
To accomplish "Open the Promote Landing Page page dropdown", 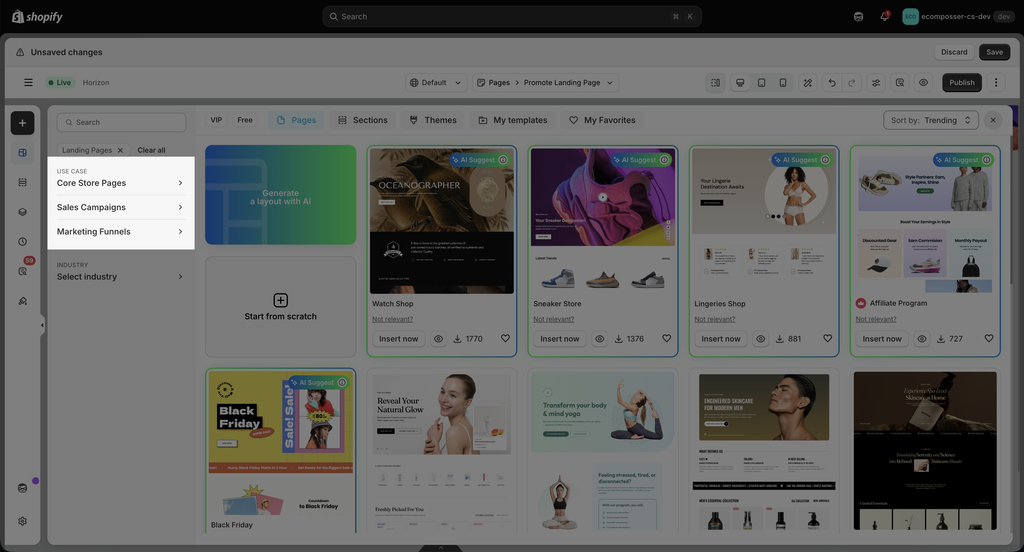I will (x=545, y=82).
